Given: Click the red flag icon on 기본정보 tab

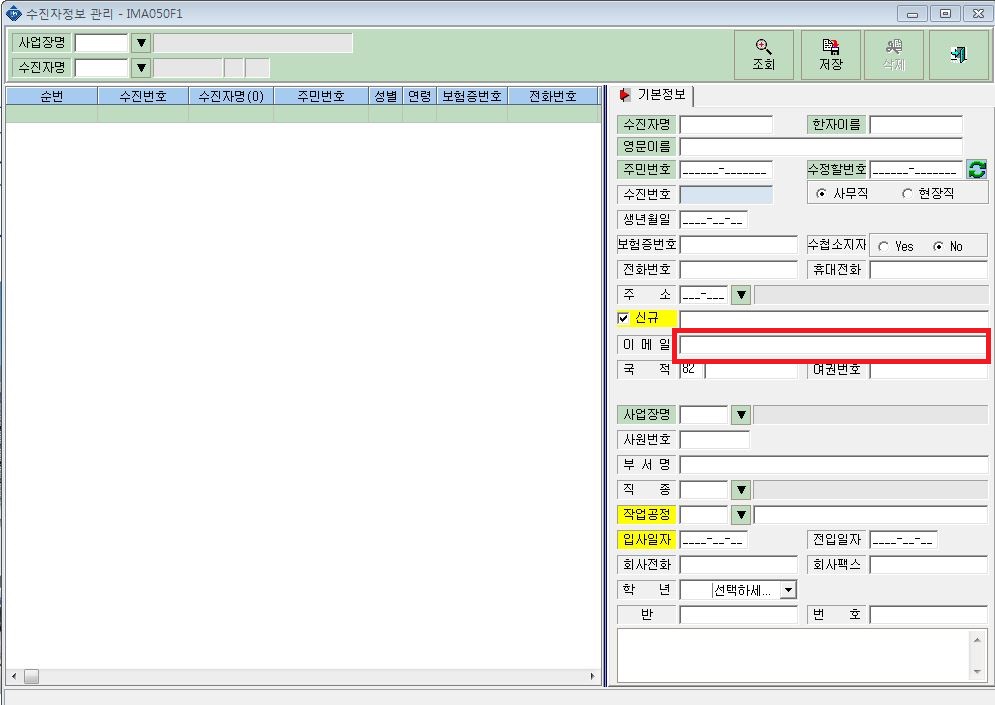Looking at the screenshot, I should pyautogui.click(x=624, y=95).
